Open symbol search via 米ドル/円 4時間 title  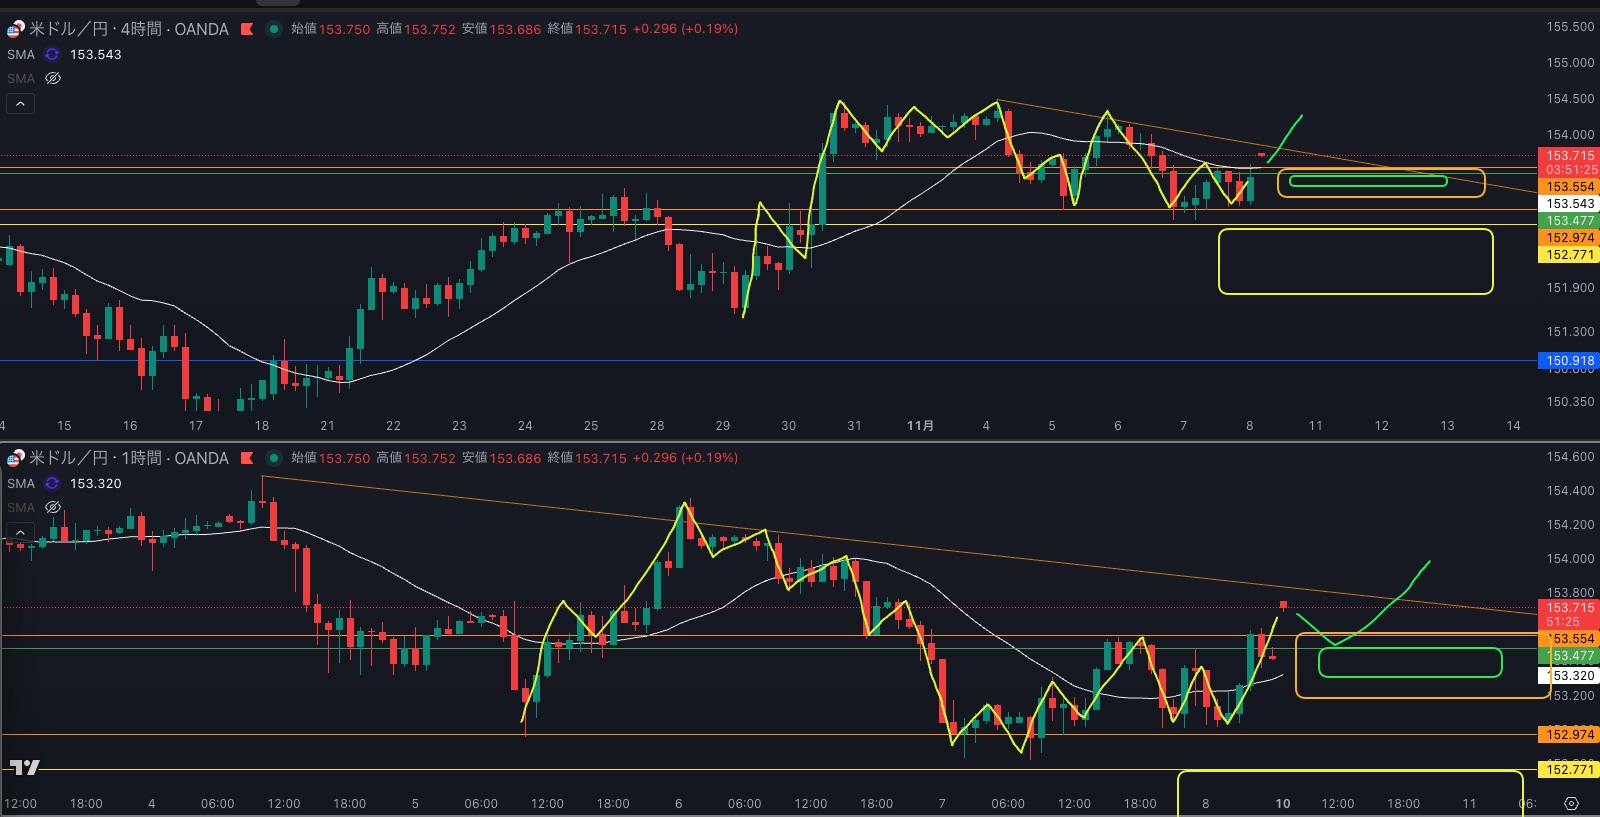tap(128, 29)
